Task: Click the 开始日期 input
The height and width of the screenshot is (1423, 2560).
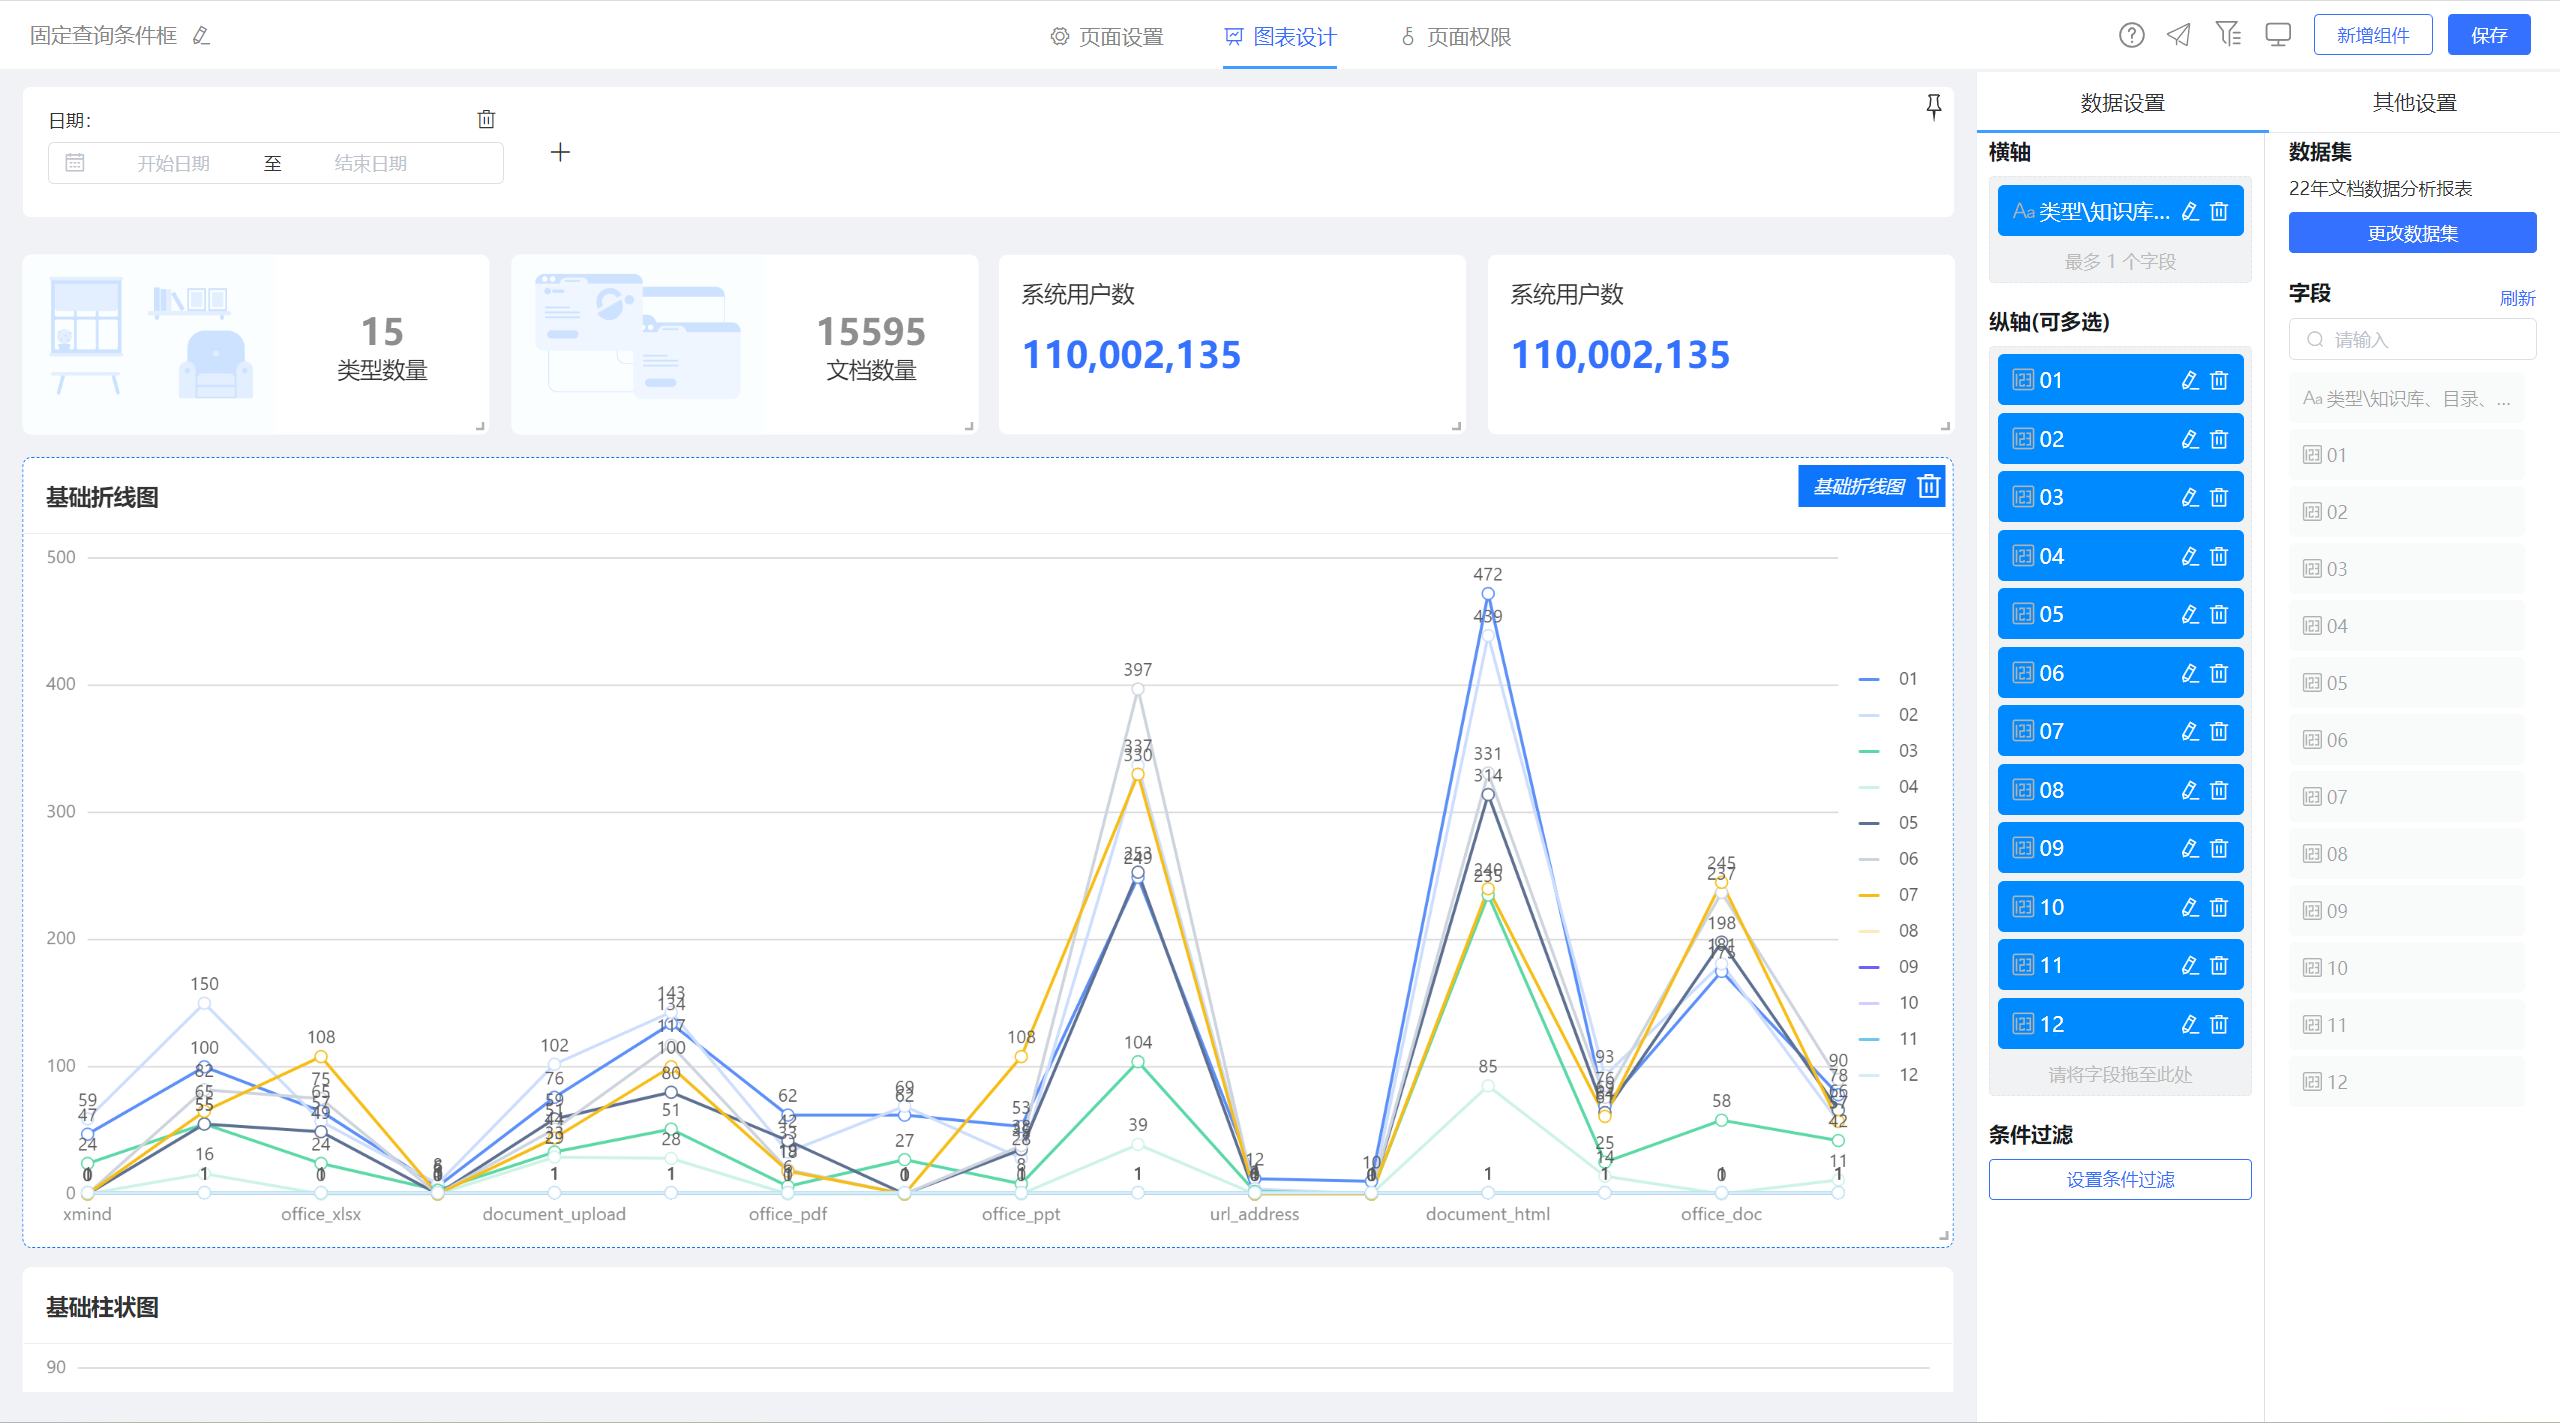Action: tap(173, 163)
